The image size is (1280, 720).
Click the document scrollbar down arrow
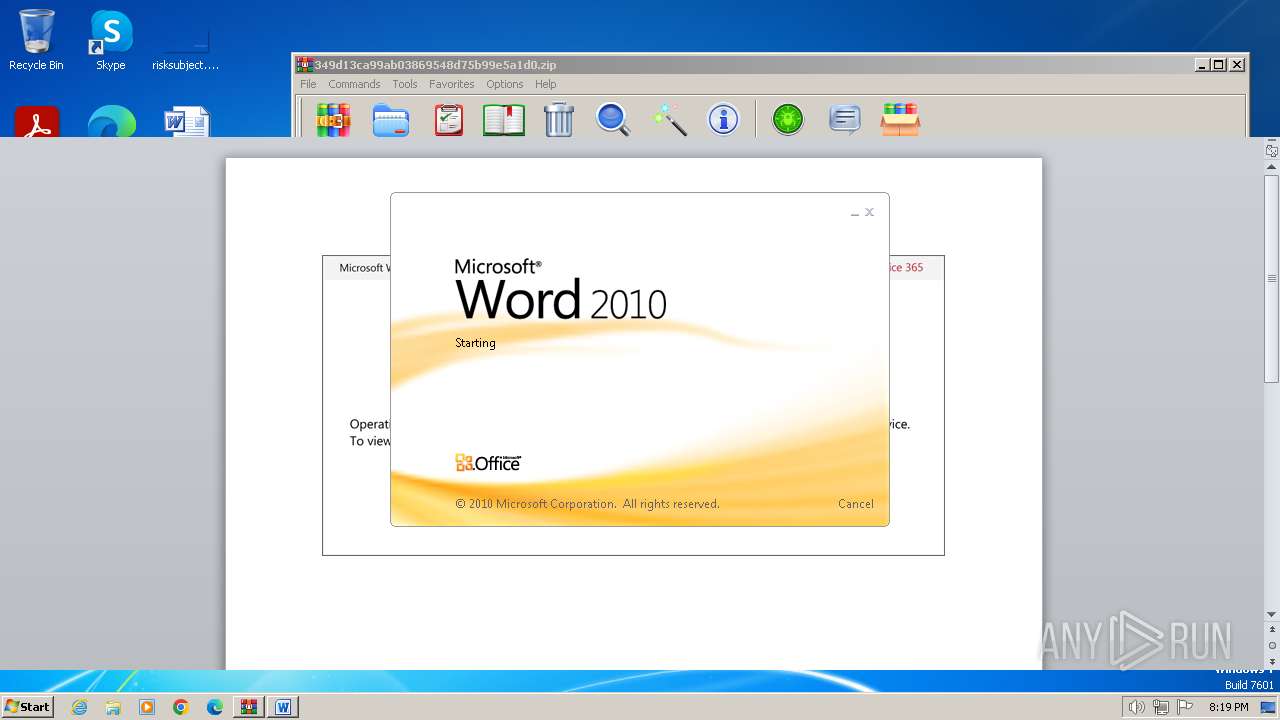click(x=1272, y=614)
